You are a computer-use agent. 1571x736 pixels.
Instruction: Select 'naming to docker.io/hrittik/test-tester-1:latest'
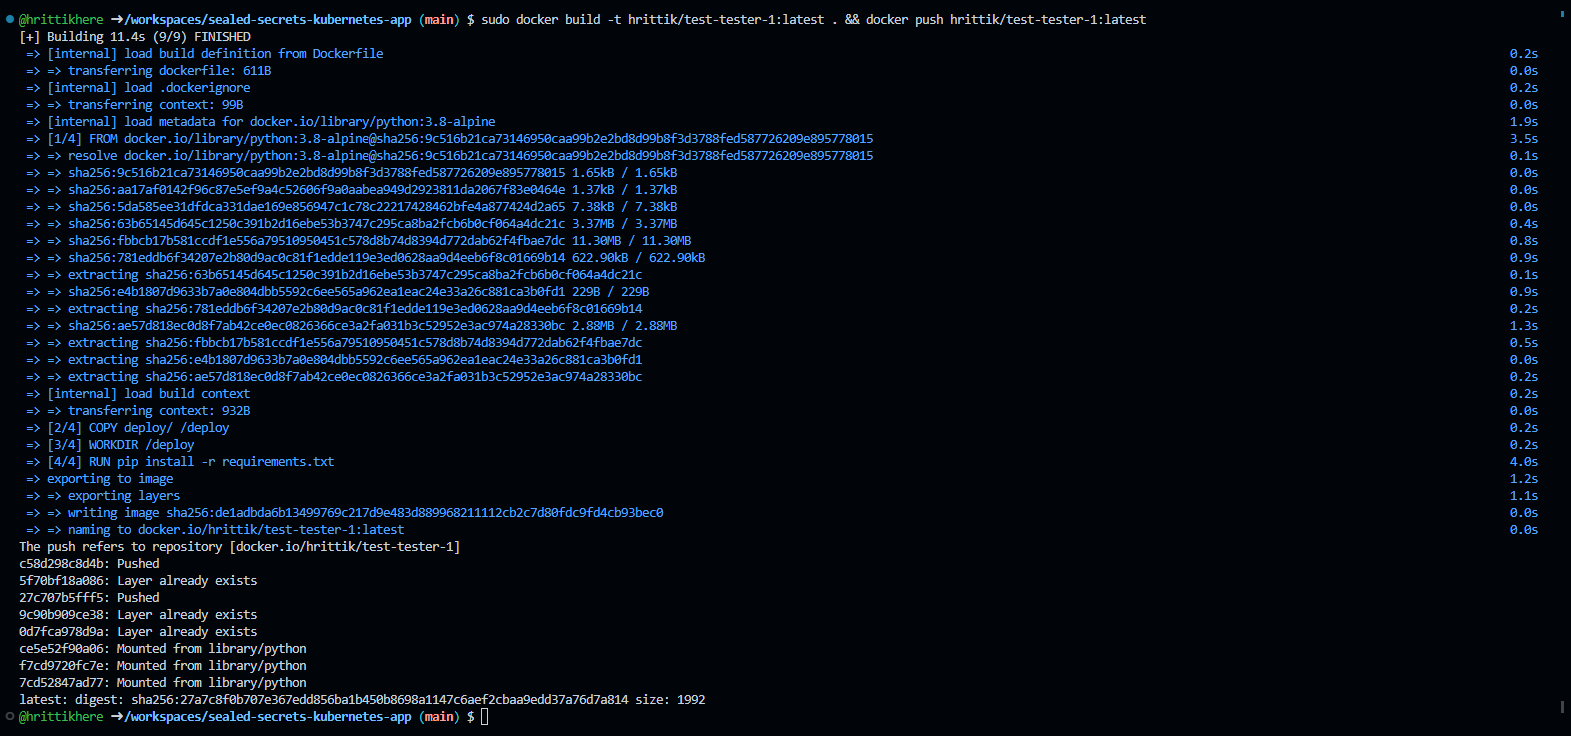pos(236,529)
